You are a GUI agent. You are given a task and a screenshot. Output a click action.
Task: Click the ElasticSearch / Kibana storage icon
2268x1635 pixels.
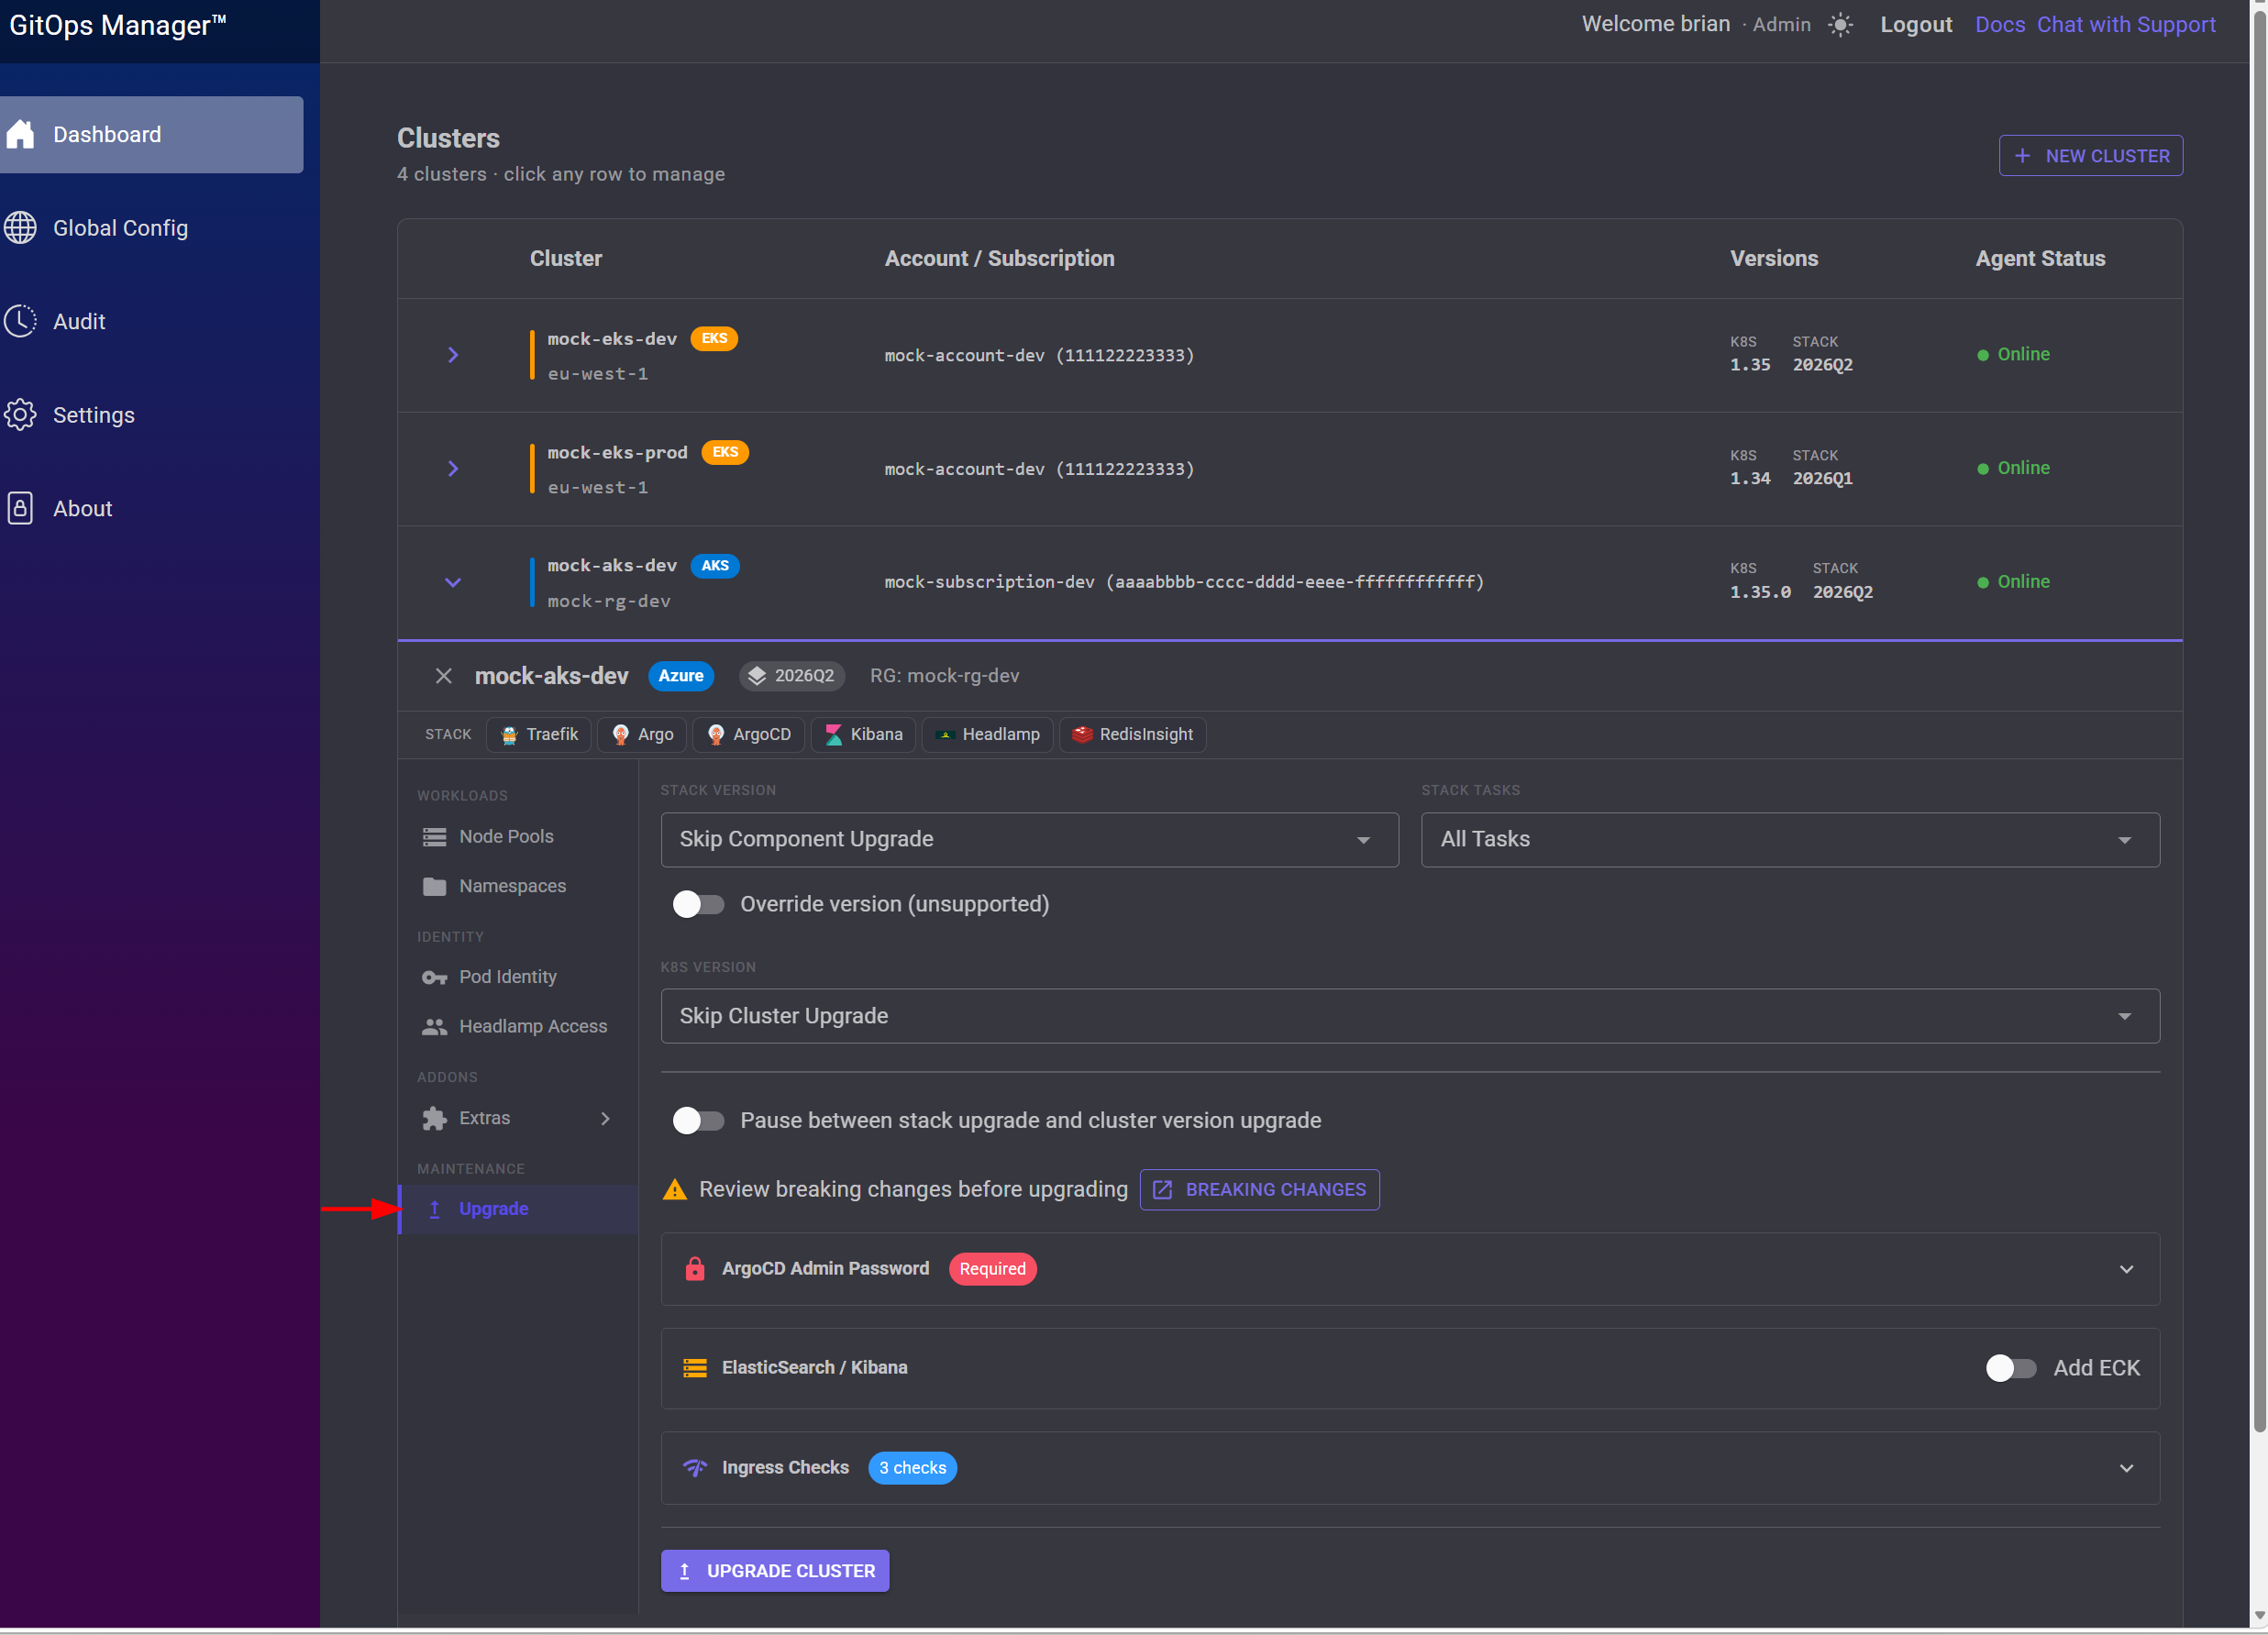(695, 1369)
